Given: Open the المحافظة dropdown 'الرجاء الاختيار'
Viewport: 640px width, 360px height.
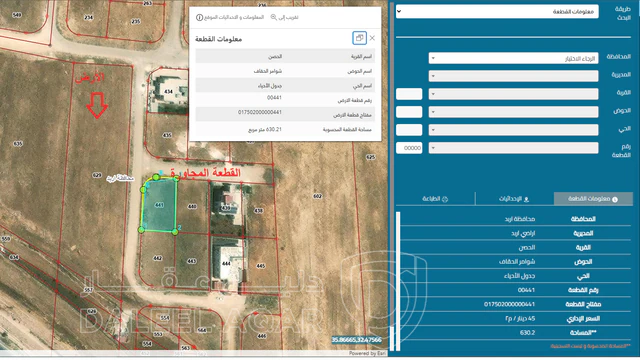Looking at the screenshot, I should point(513,58).
